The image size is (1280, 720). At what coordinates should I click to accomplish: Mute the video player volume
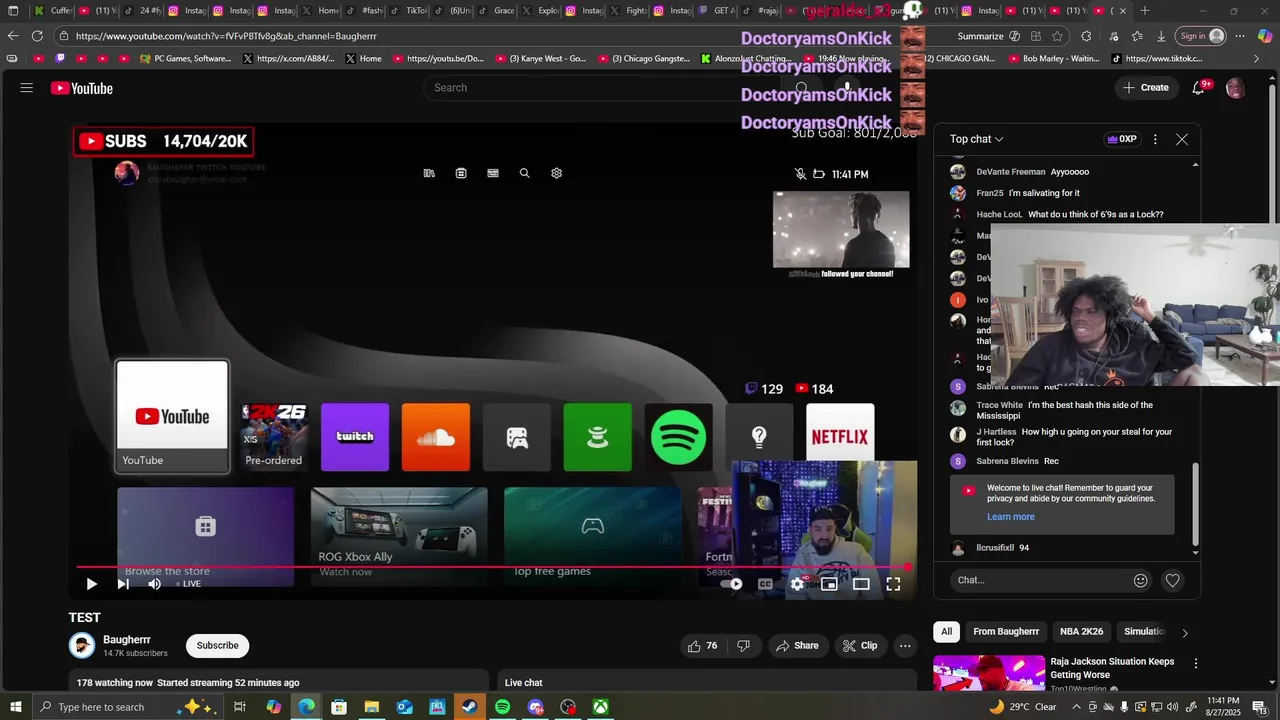[154, 584]
